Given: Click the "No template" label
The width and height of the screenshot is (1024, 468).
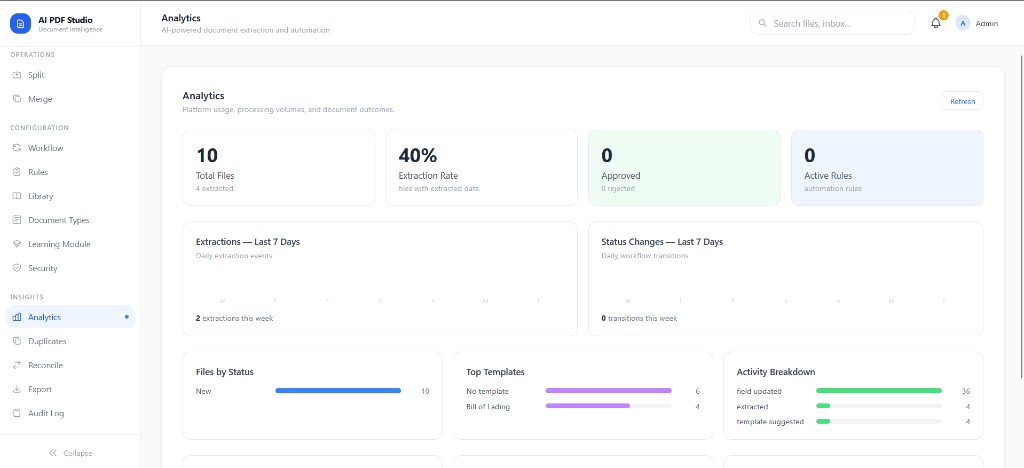Looking at the screenshot, I should (x=487, y=392).
